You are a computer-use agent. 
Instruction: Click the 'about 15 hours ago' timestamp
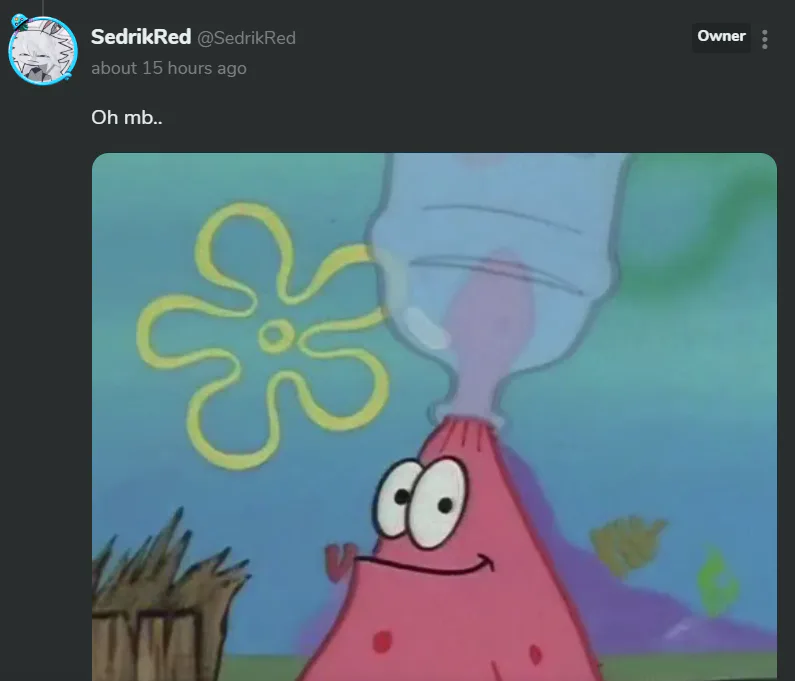(x=169, y=68)
